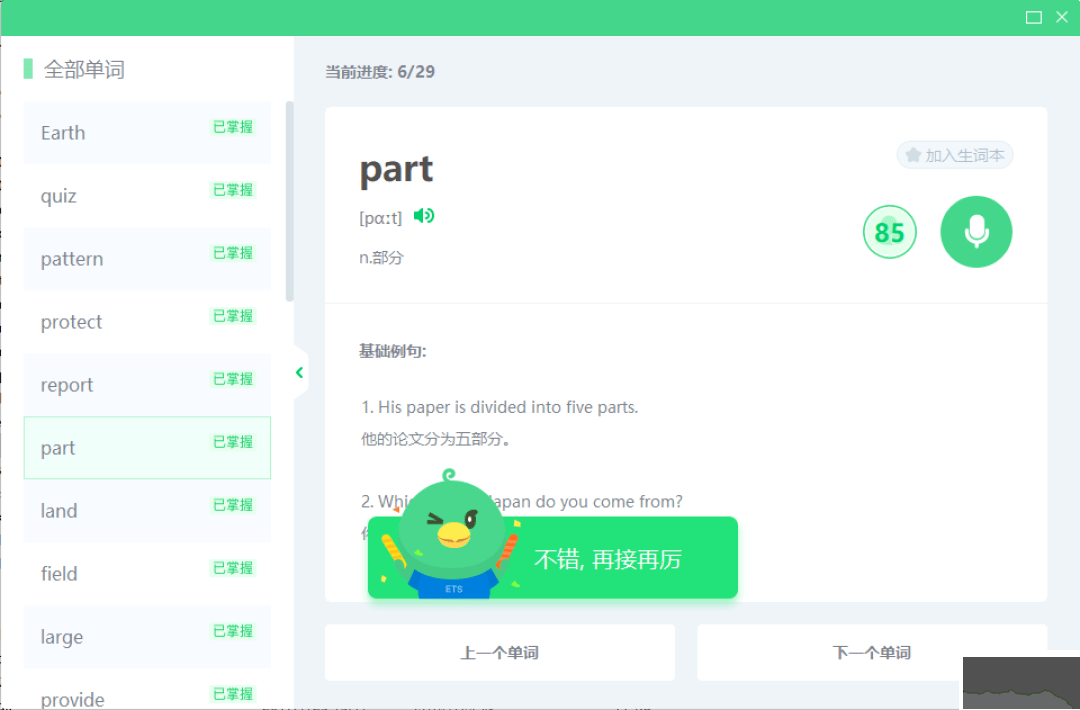Screen dimensions: 1080x710
Task: Toggle mastered status for field
Action: (233, 568)
